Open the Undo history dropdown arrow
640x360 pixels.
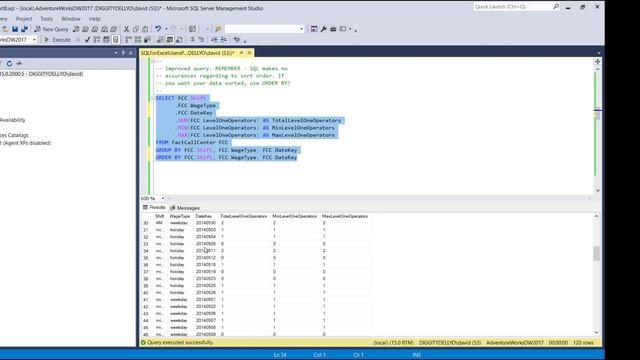[166, 29]
